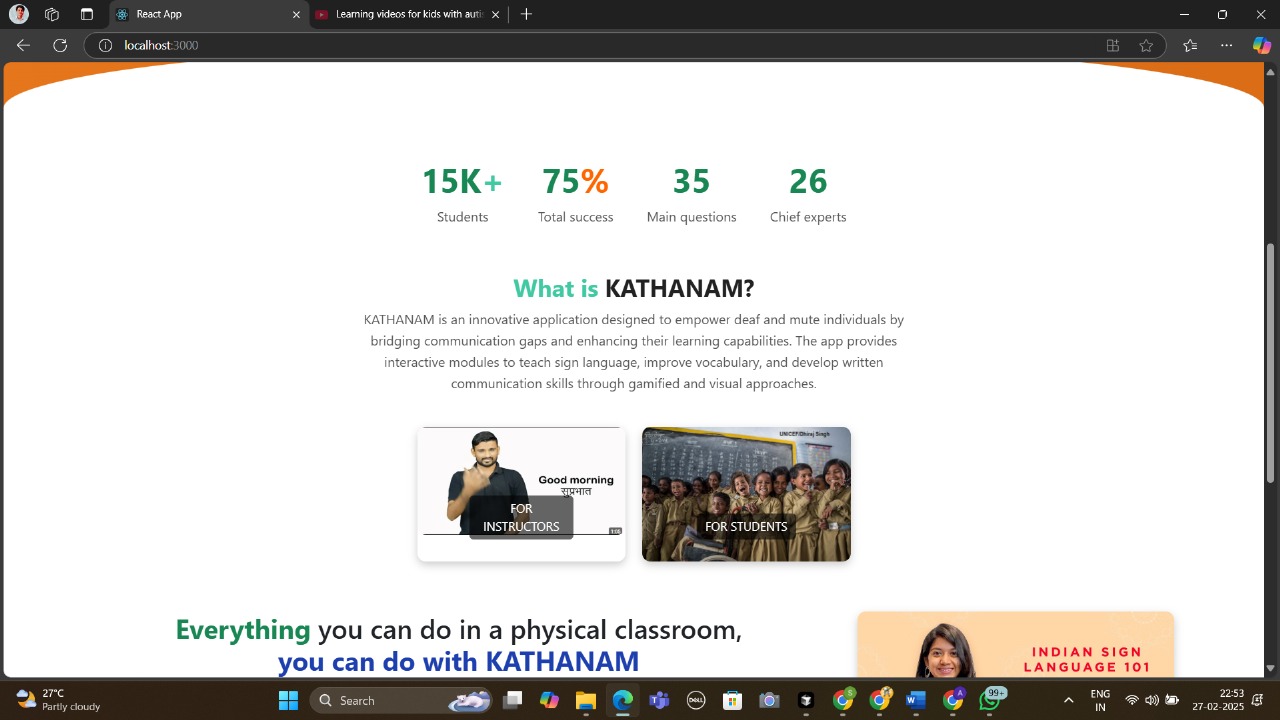
Task: Click the scrollbar up arrow
Action: pyautogui.click(x=1271, y=71)
